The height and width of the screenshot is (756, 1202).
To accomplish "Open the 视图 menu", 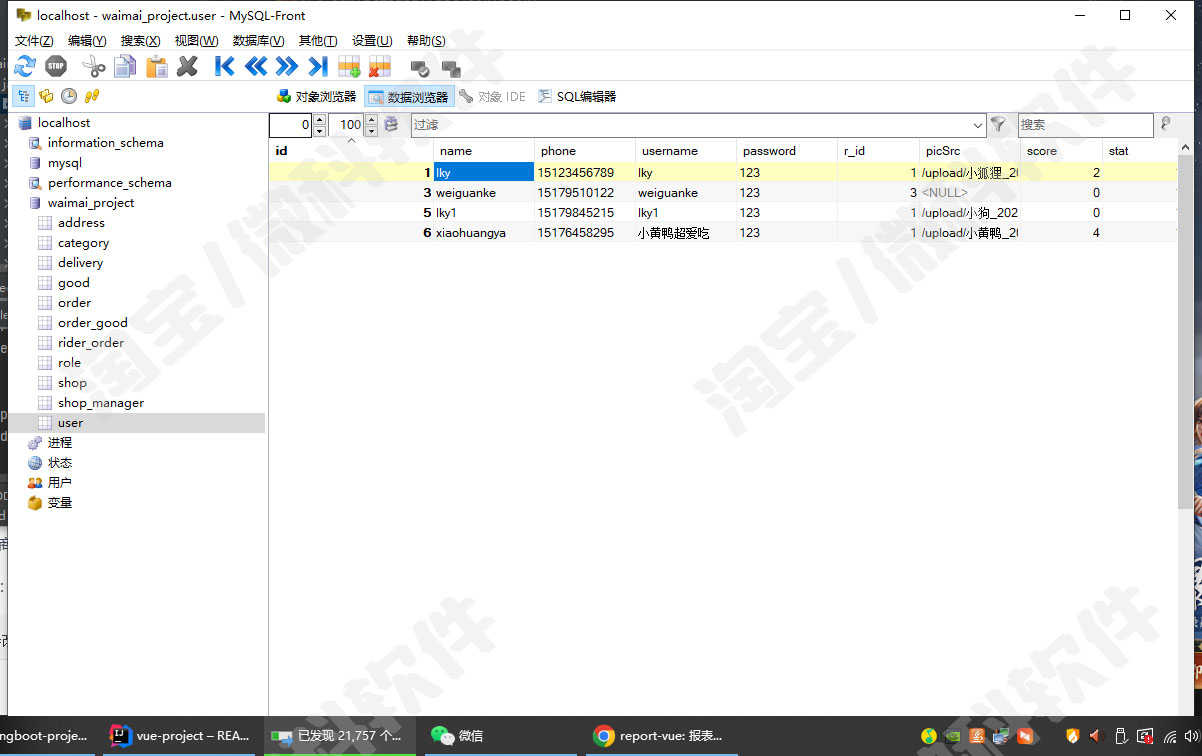I will [x=196, y=40].
